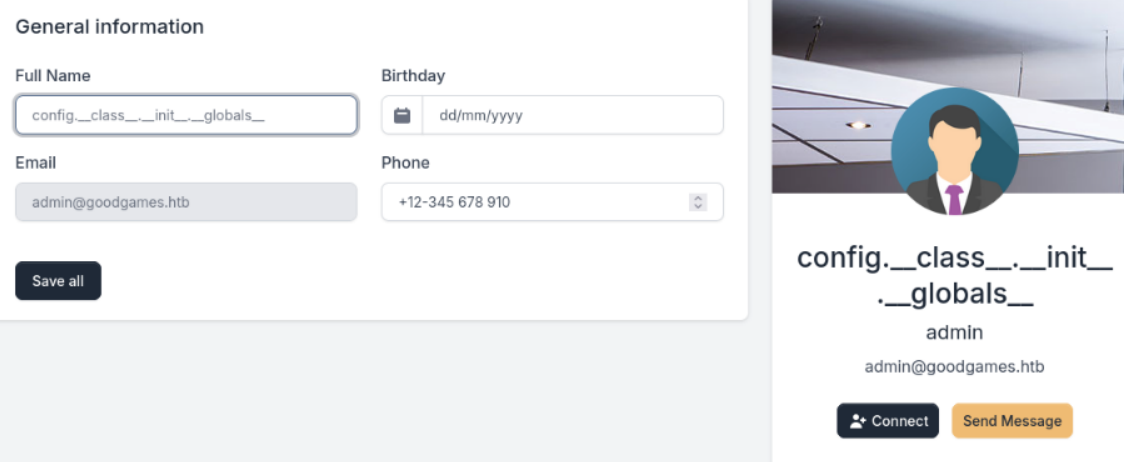1124x462 pixels.
Task: Click the user avatar profile picture
Action: [x=954, y=151]
